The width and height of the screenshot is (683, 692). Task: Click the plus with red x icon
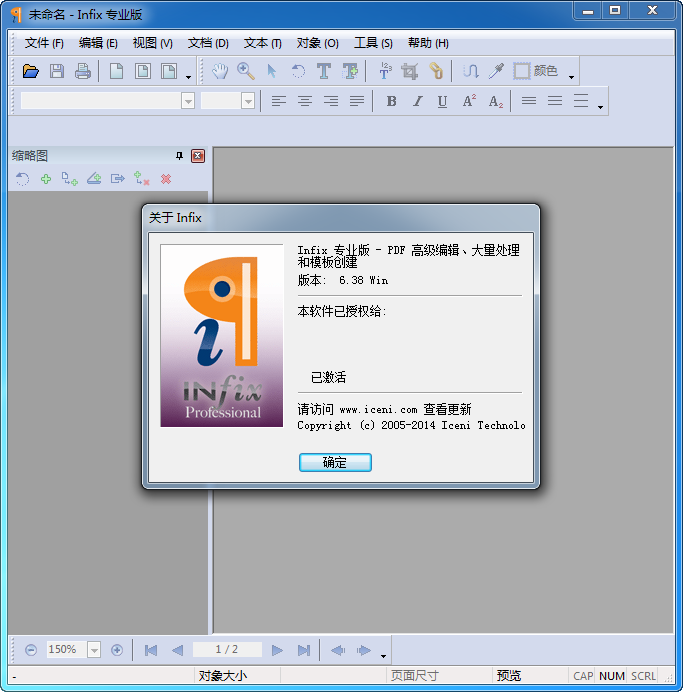[x=142, y=179]
